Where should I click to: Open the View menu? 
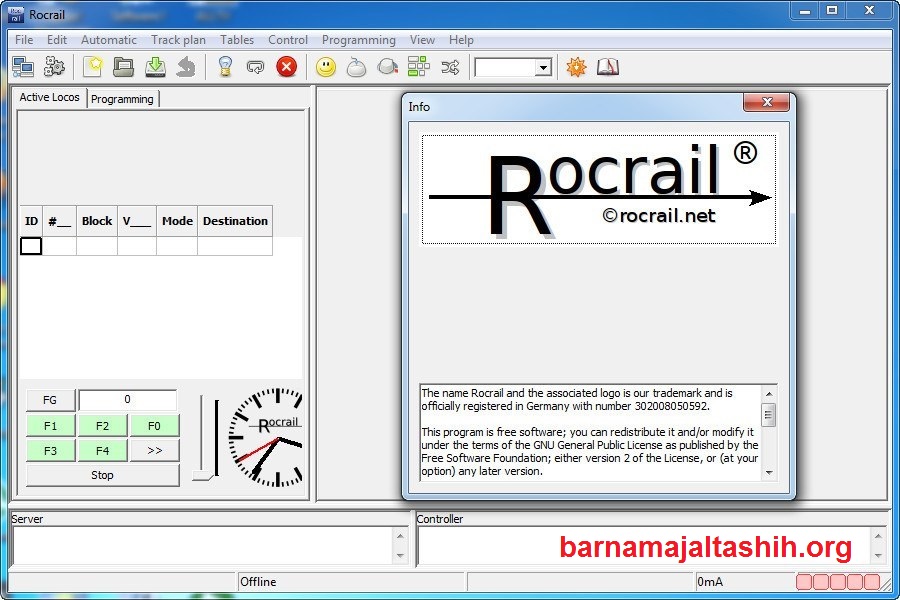[x=422, y=40]
